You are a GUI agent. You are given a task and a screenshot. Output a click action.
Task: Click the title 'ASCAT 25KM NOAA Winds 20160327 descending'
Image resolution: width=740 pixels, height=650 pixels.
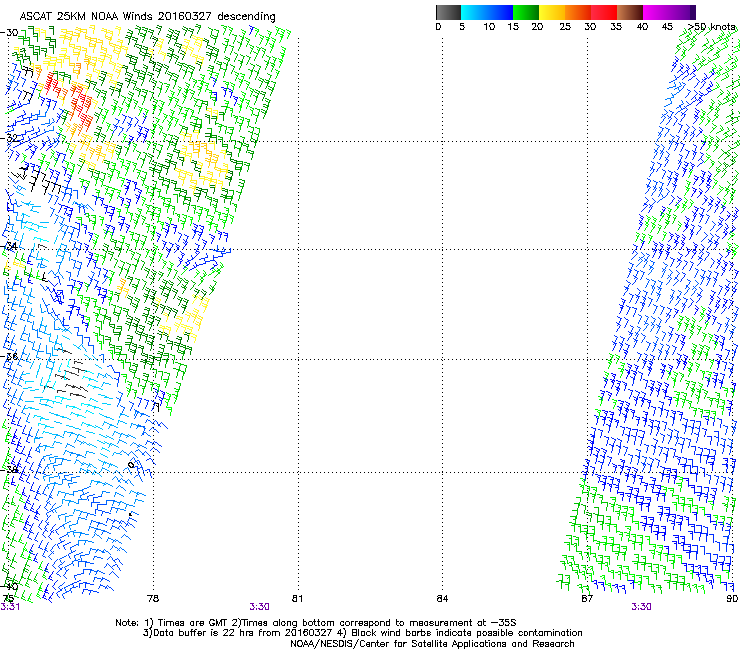pos(147,16)
